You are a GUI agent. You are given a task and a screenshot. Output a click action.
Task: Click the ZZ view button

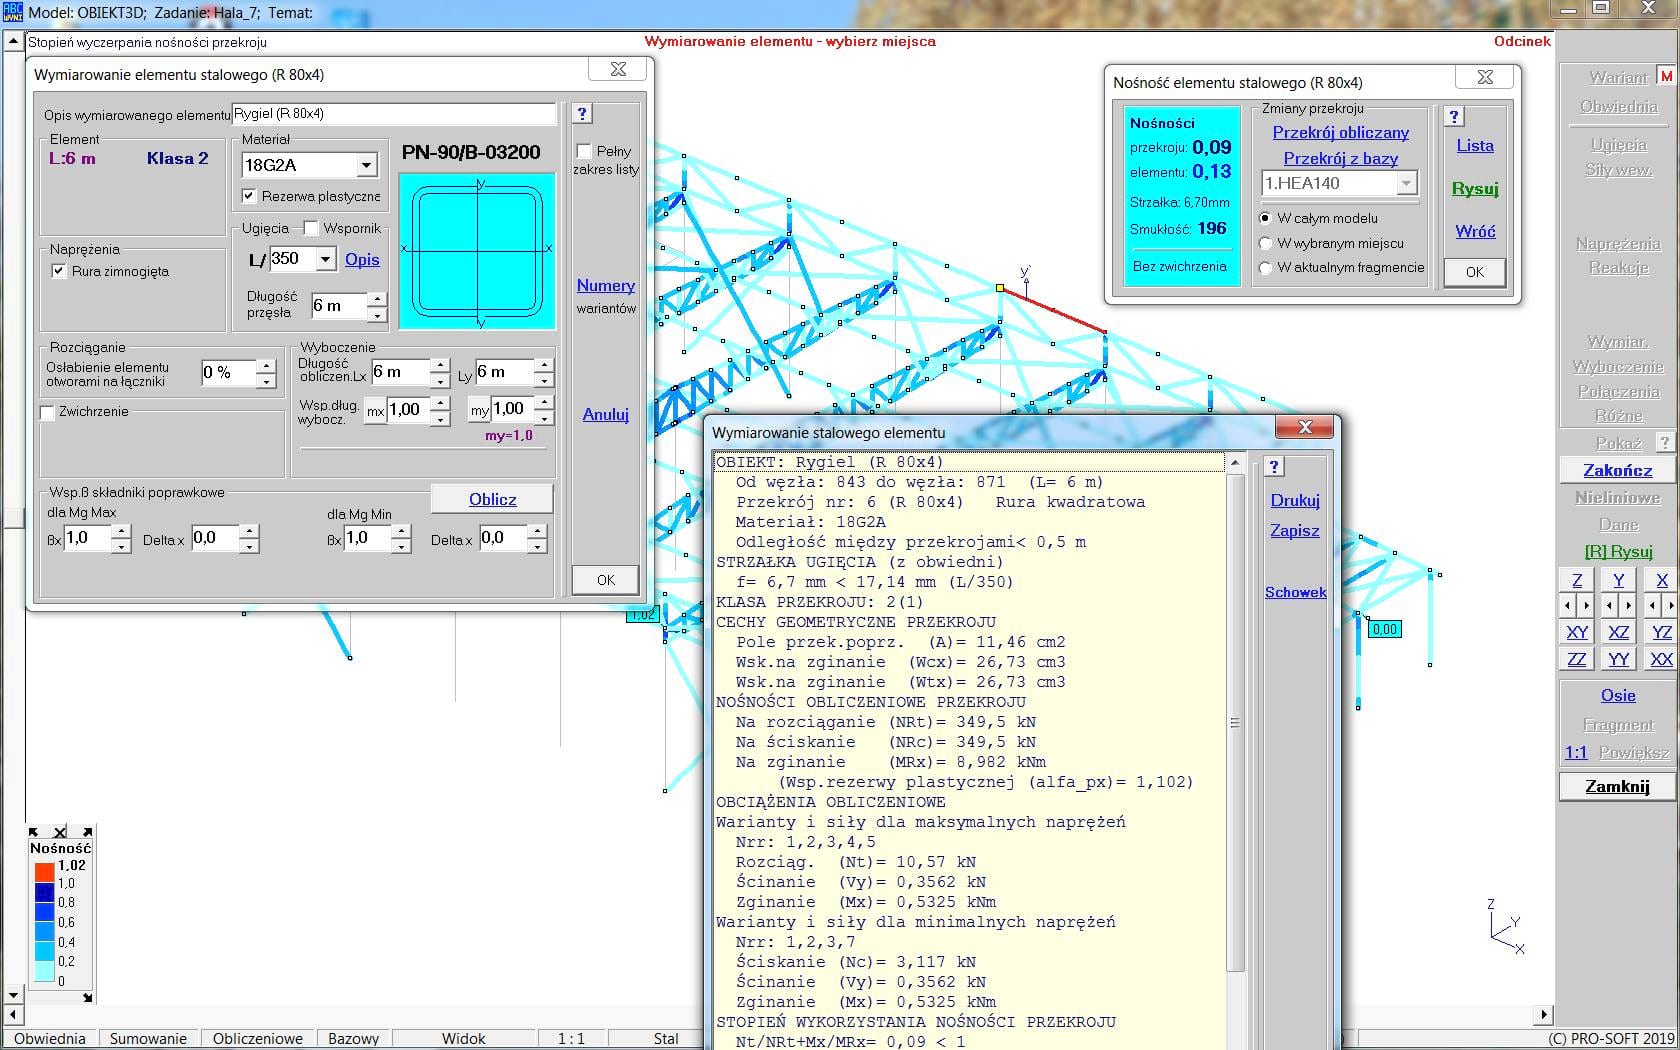click(x=1576, y=659)
